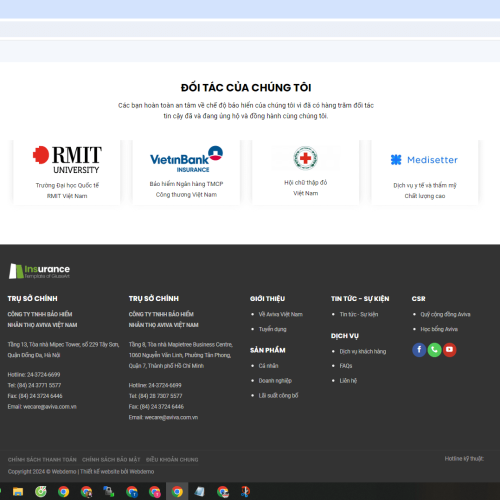Screen dimensions: 500x500
Task: Click the VietinBank Insurance logo
Action: pos(186,159)
